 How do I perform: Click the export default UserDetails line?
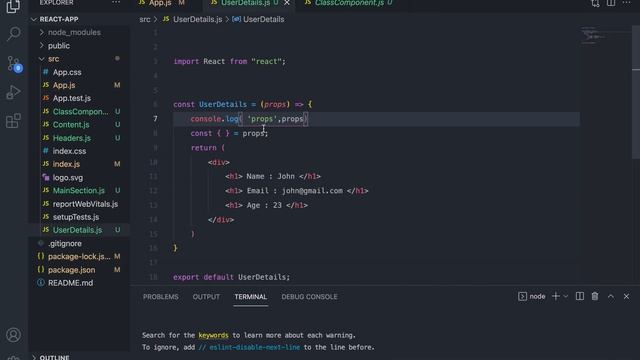[x=231, y=277]
